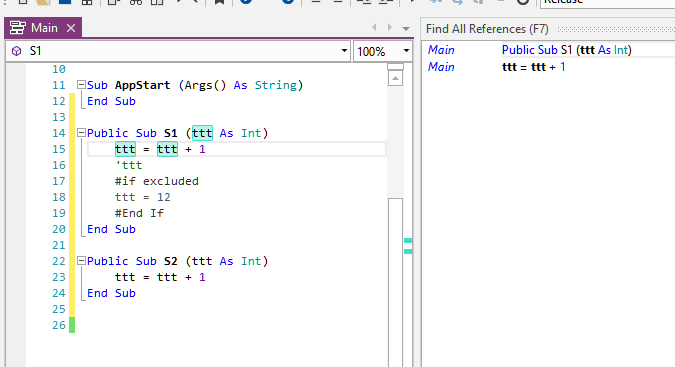Viewport: 675px width, 367px height.
Task: Click the Find All References (F7) panel title
Action: click(x=487, y=29)
